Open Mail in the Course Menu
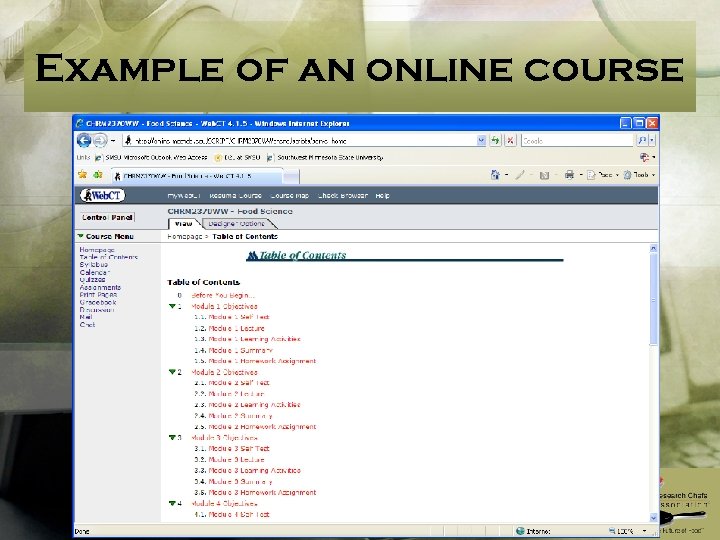The height and width of the screenshot is (540, 720). (86, 317)
